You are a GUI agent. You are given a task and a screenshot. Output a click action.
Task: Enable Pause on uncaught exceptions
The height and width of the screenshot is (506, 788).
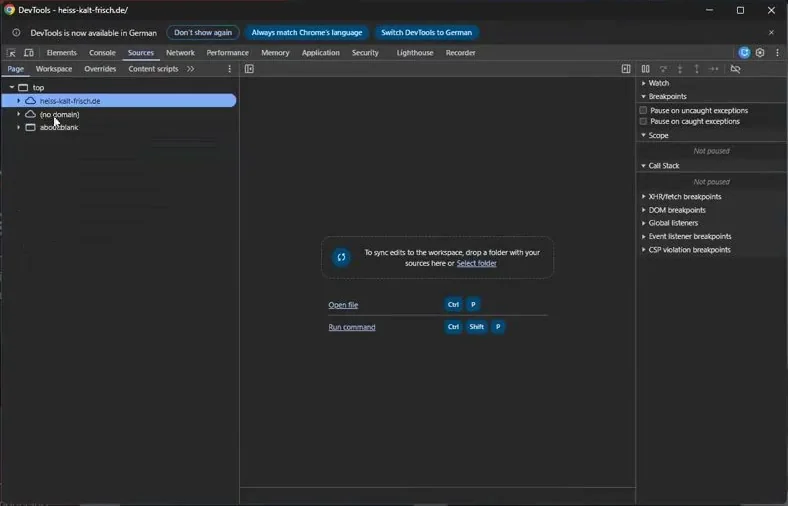coord(643,110)
